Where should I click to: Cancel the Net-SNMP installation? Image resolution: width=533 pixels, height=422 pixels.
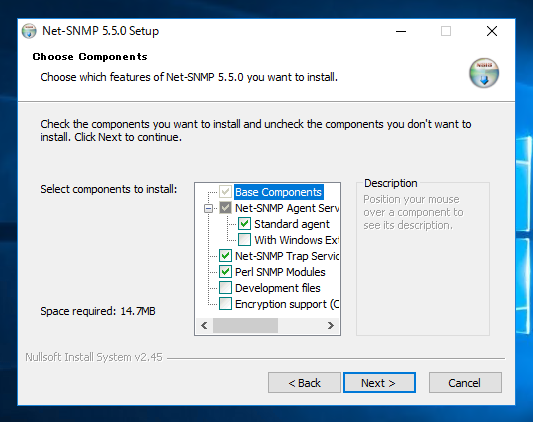(x=465, y=383)
